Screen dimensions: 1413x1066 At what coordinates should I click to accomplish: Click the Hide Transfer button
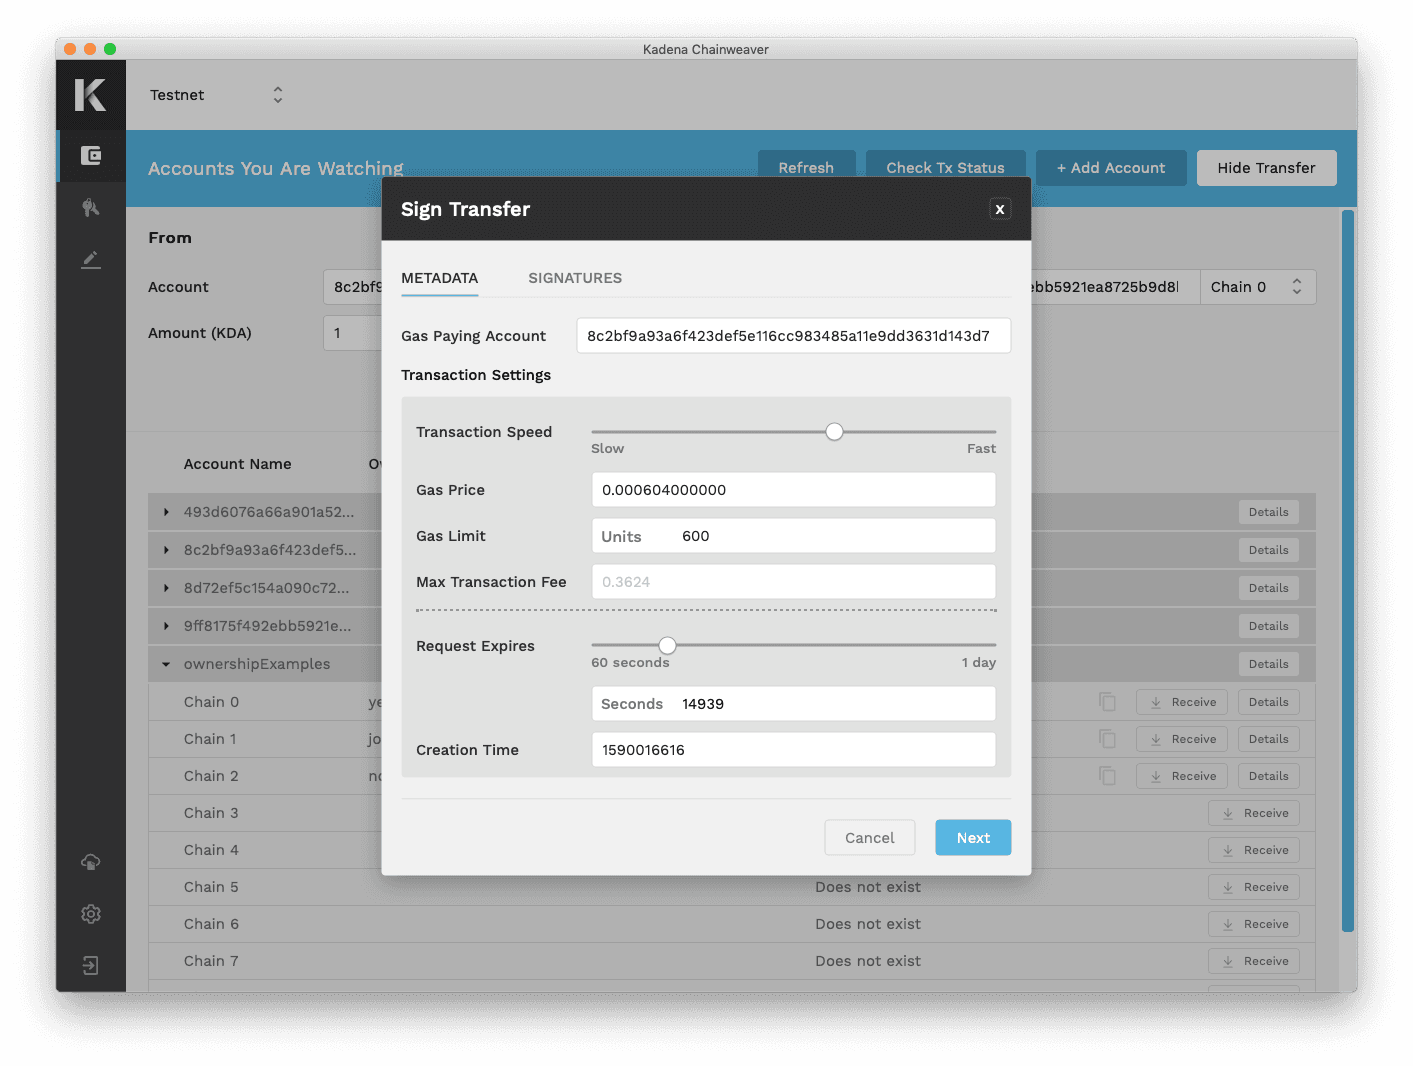click(1266, 168)
